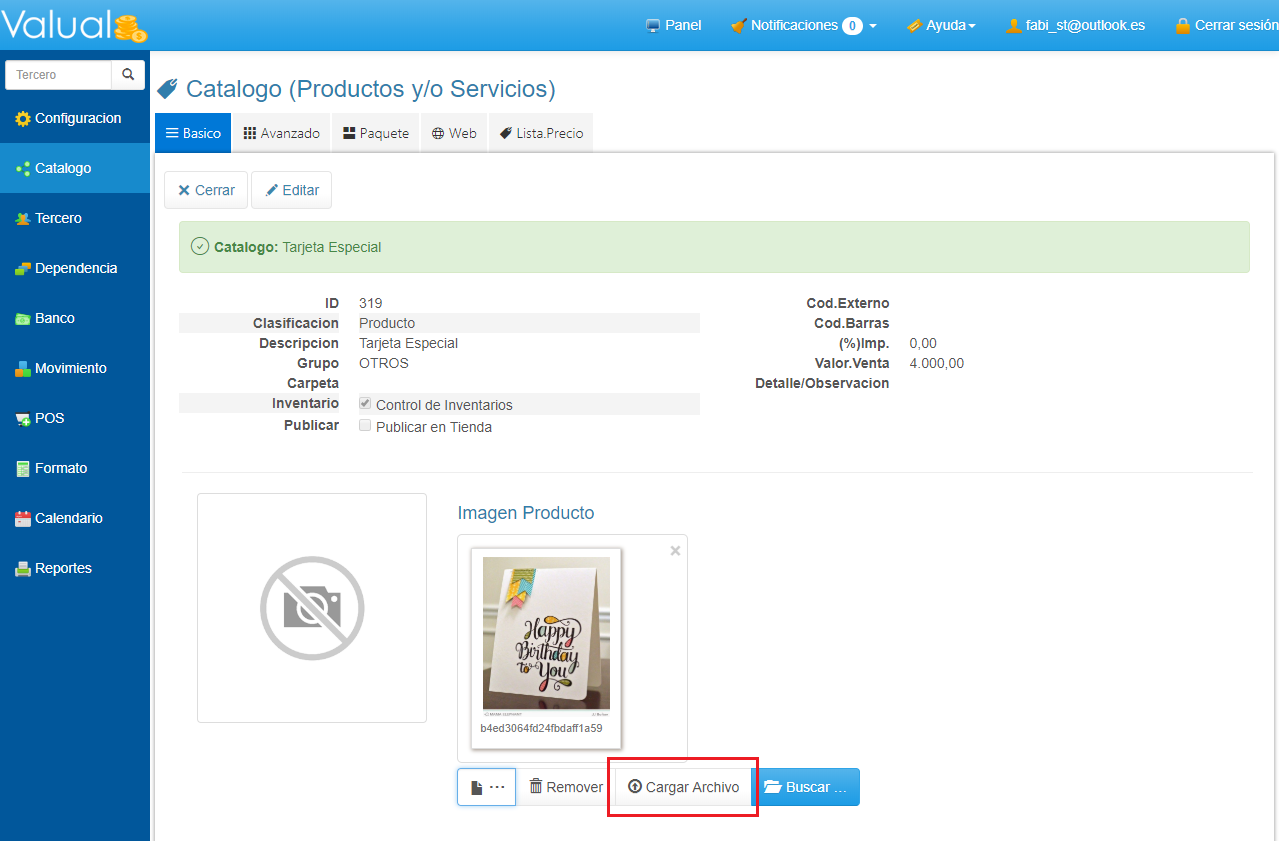1279x841 pixels.
Task: Open the Banco section
Action: [54, 318]
